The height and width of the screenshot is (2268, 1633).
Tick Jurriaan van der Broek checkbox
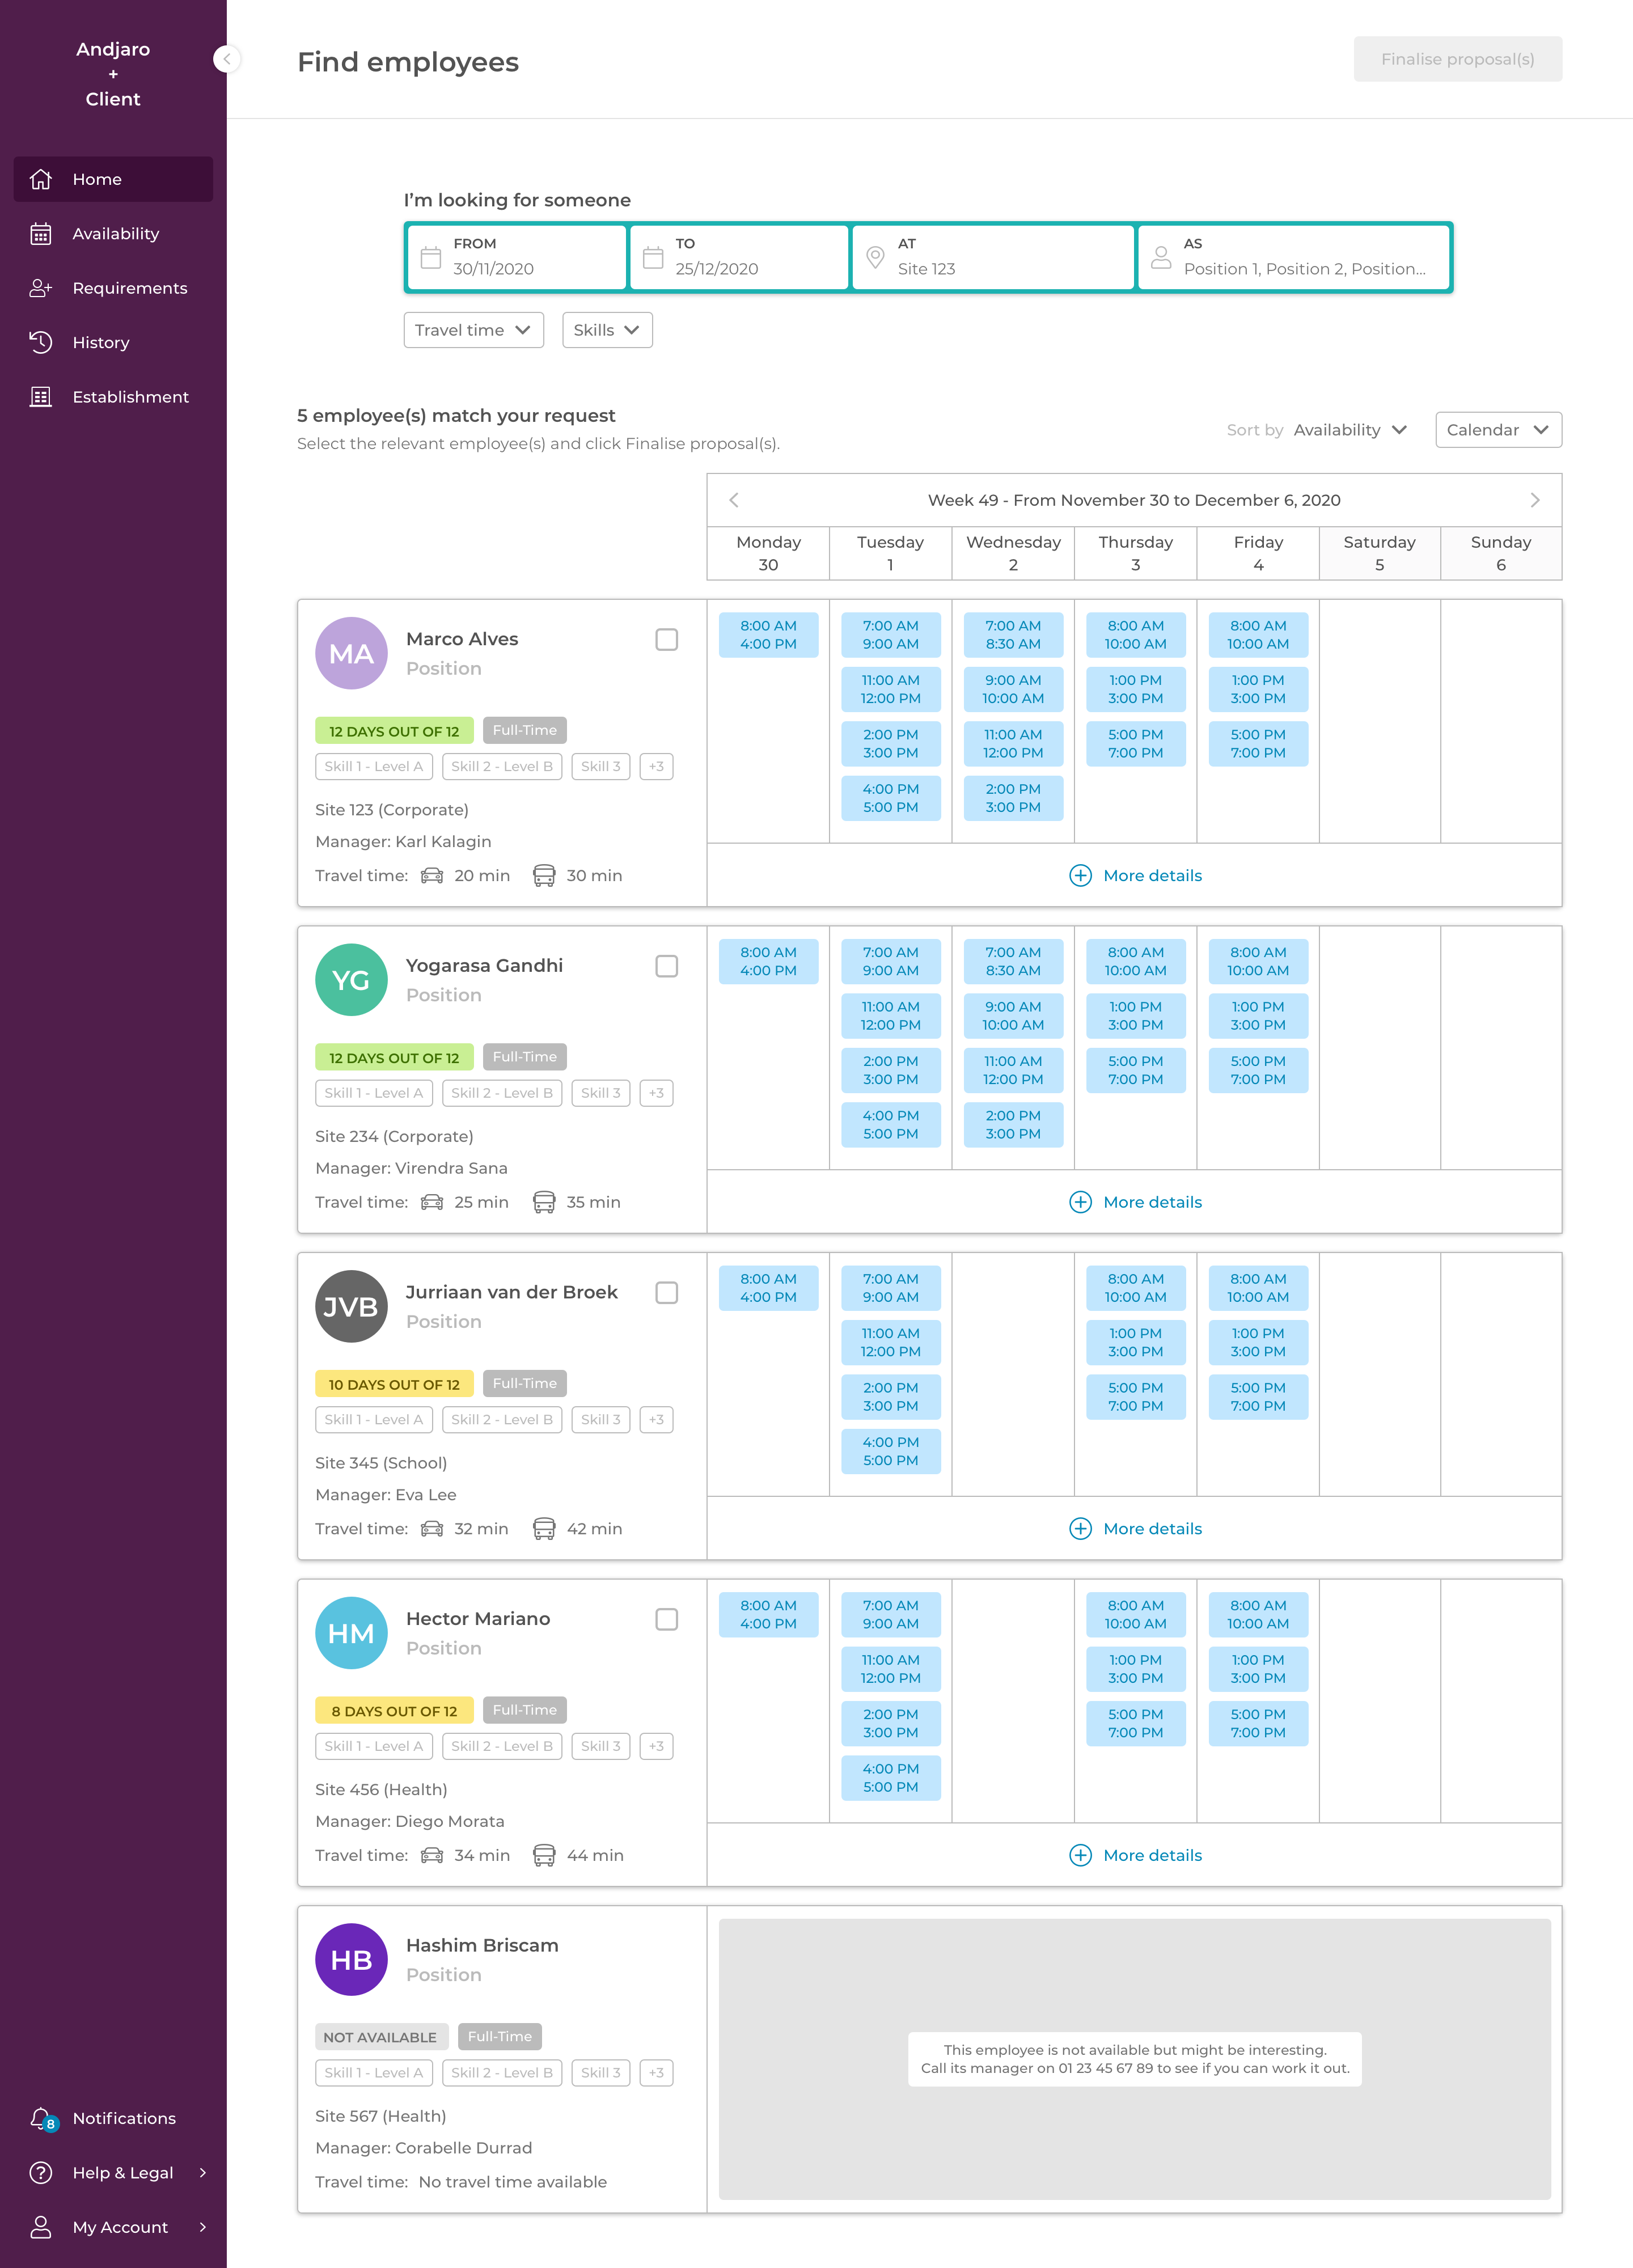(x=667, y=1293)
